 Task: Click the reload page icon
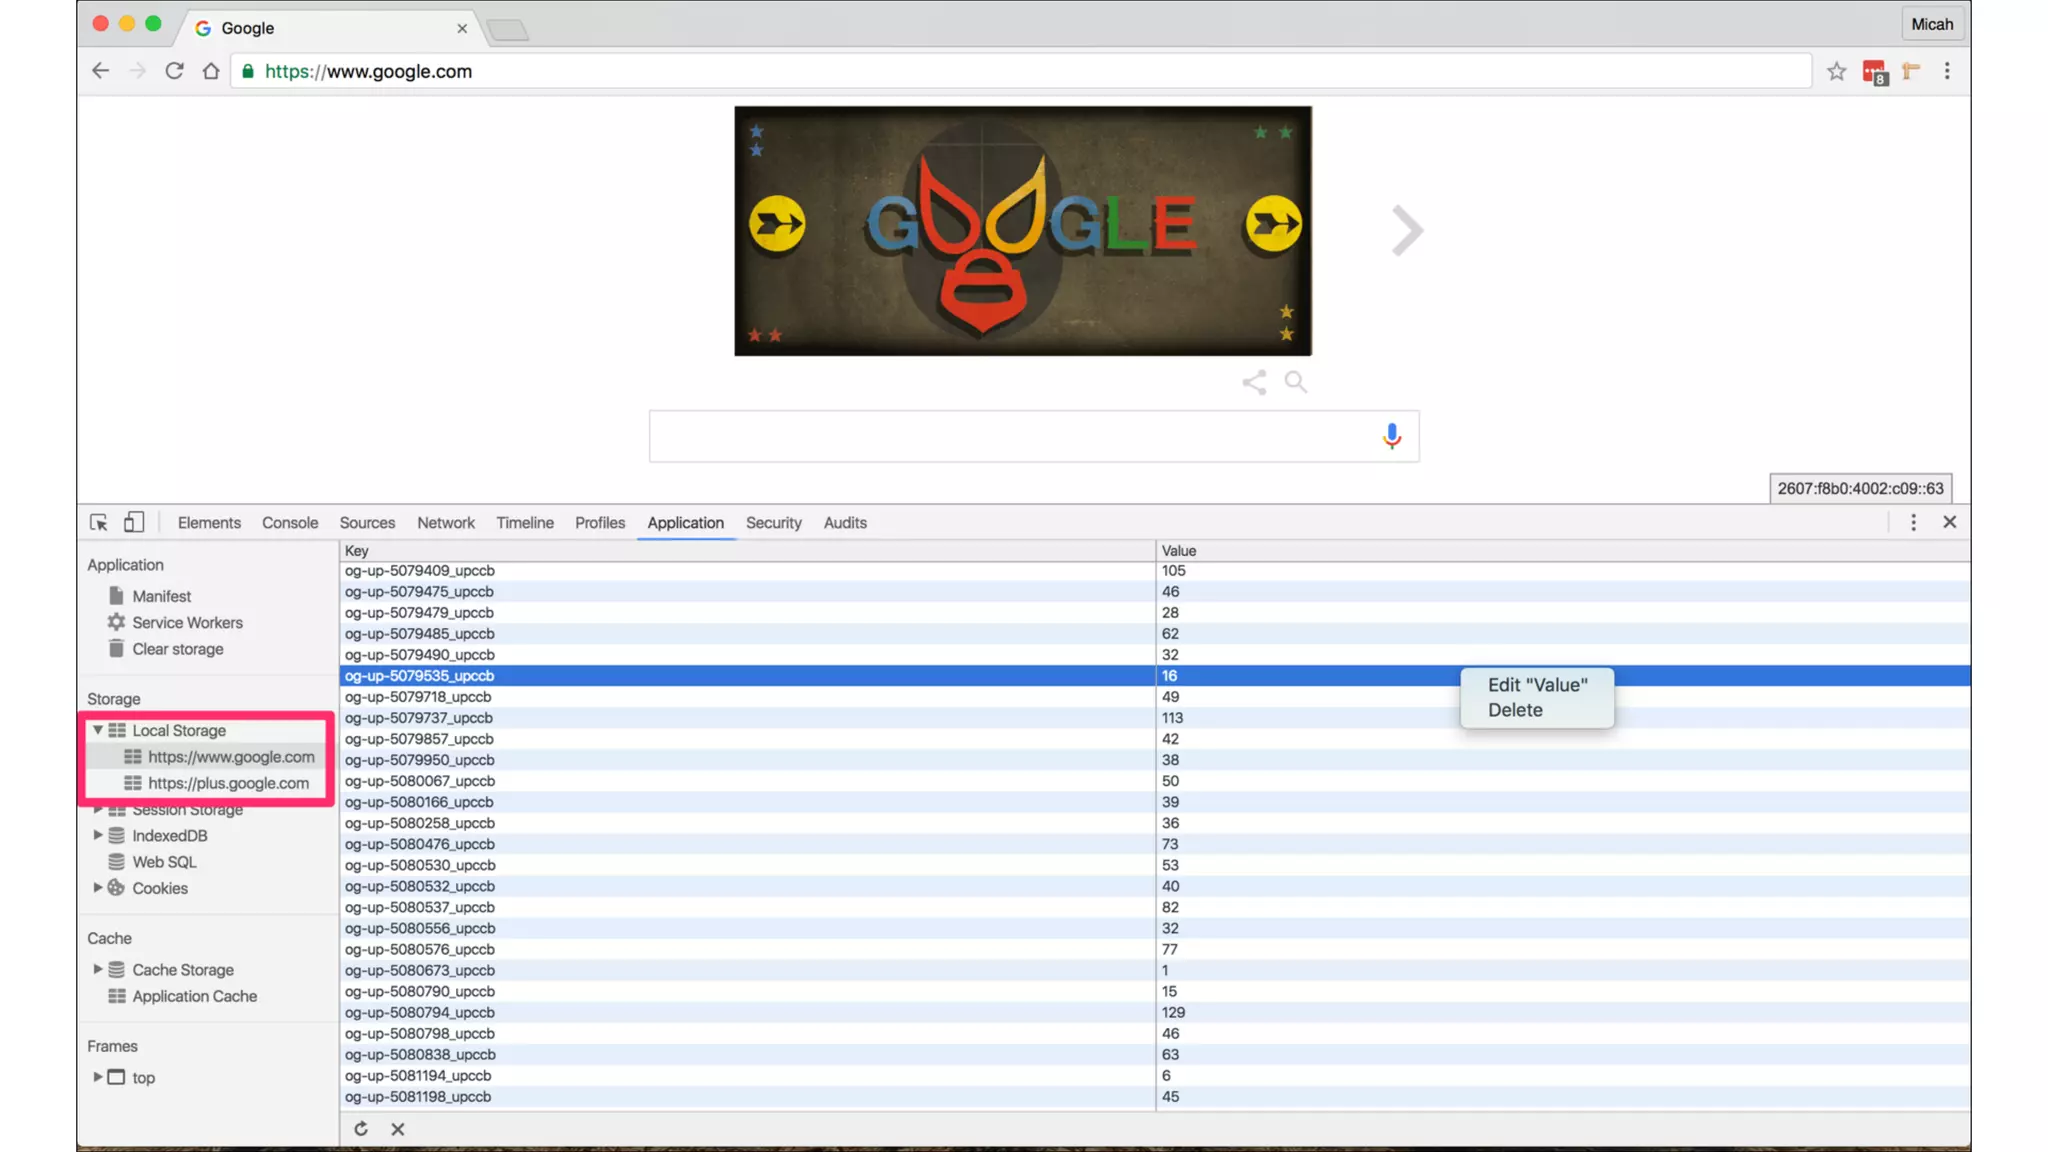click(174, 71)
